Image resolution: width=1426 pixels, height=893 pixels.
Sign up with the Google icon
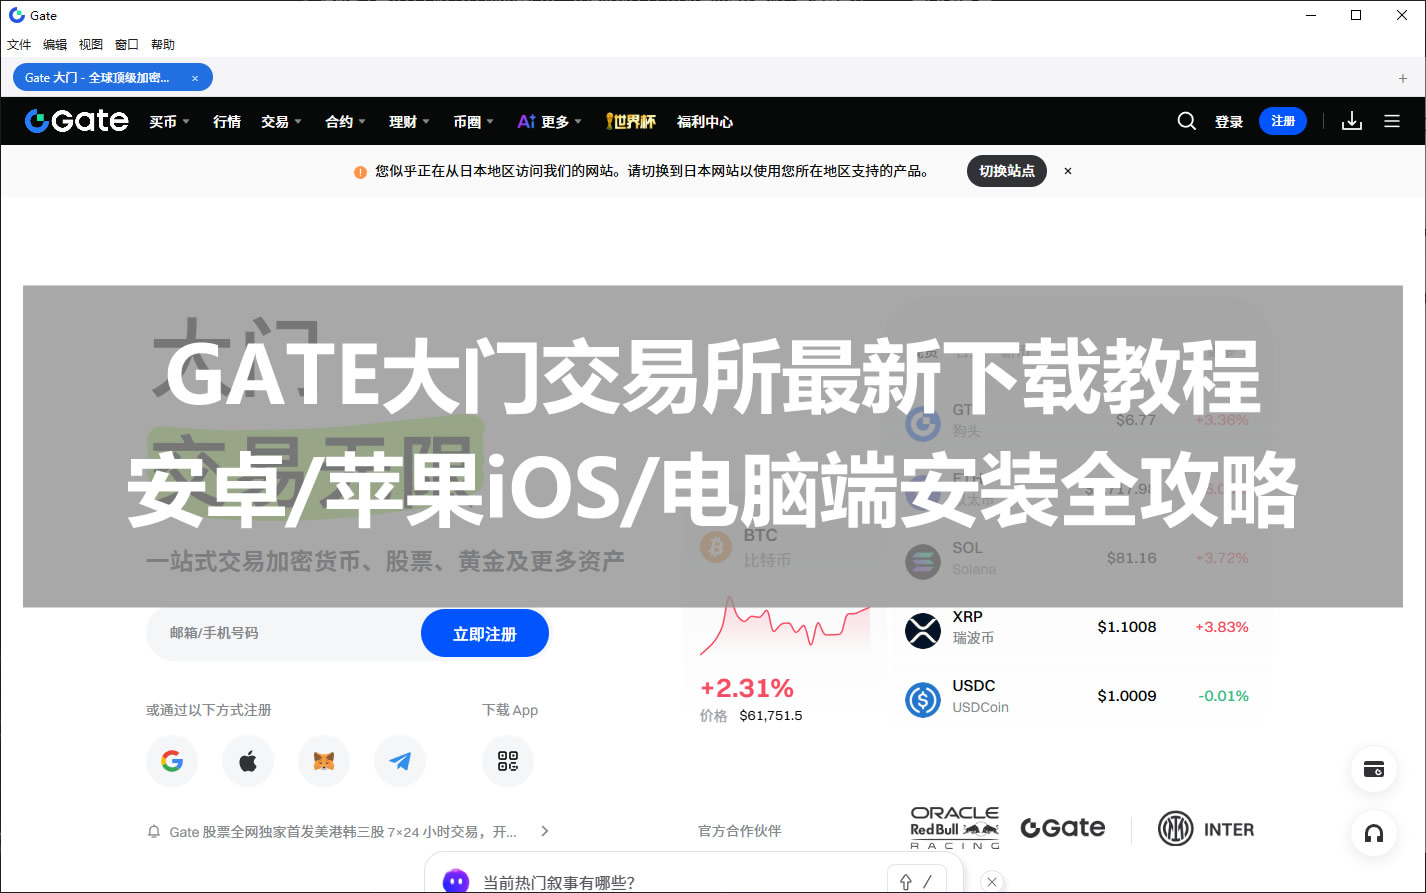tap(172, 761)
